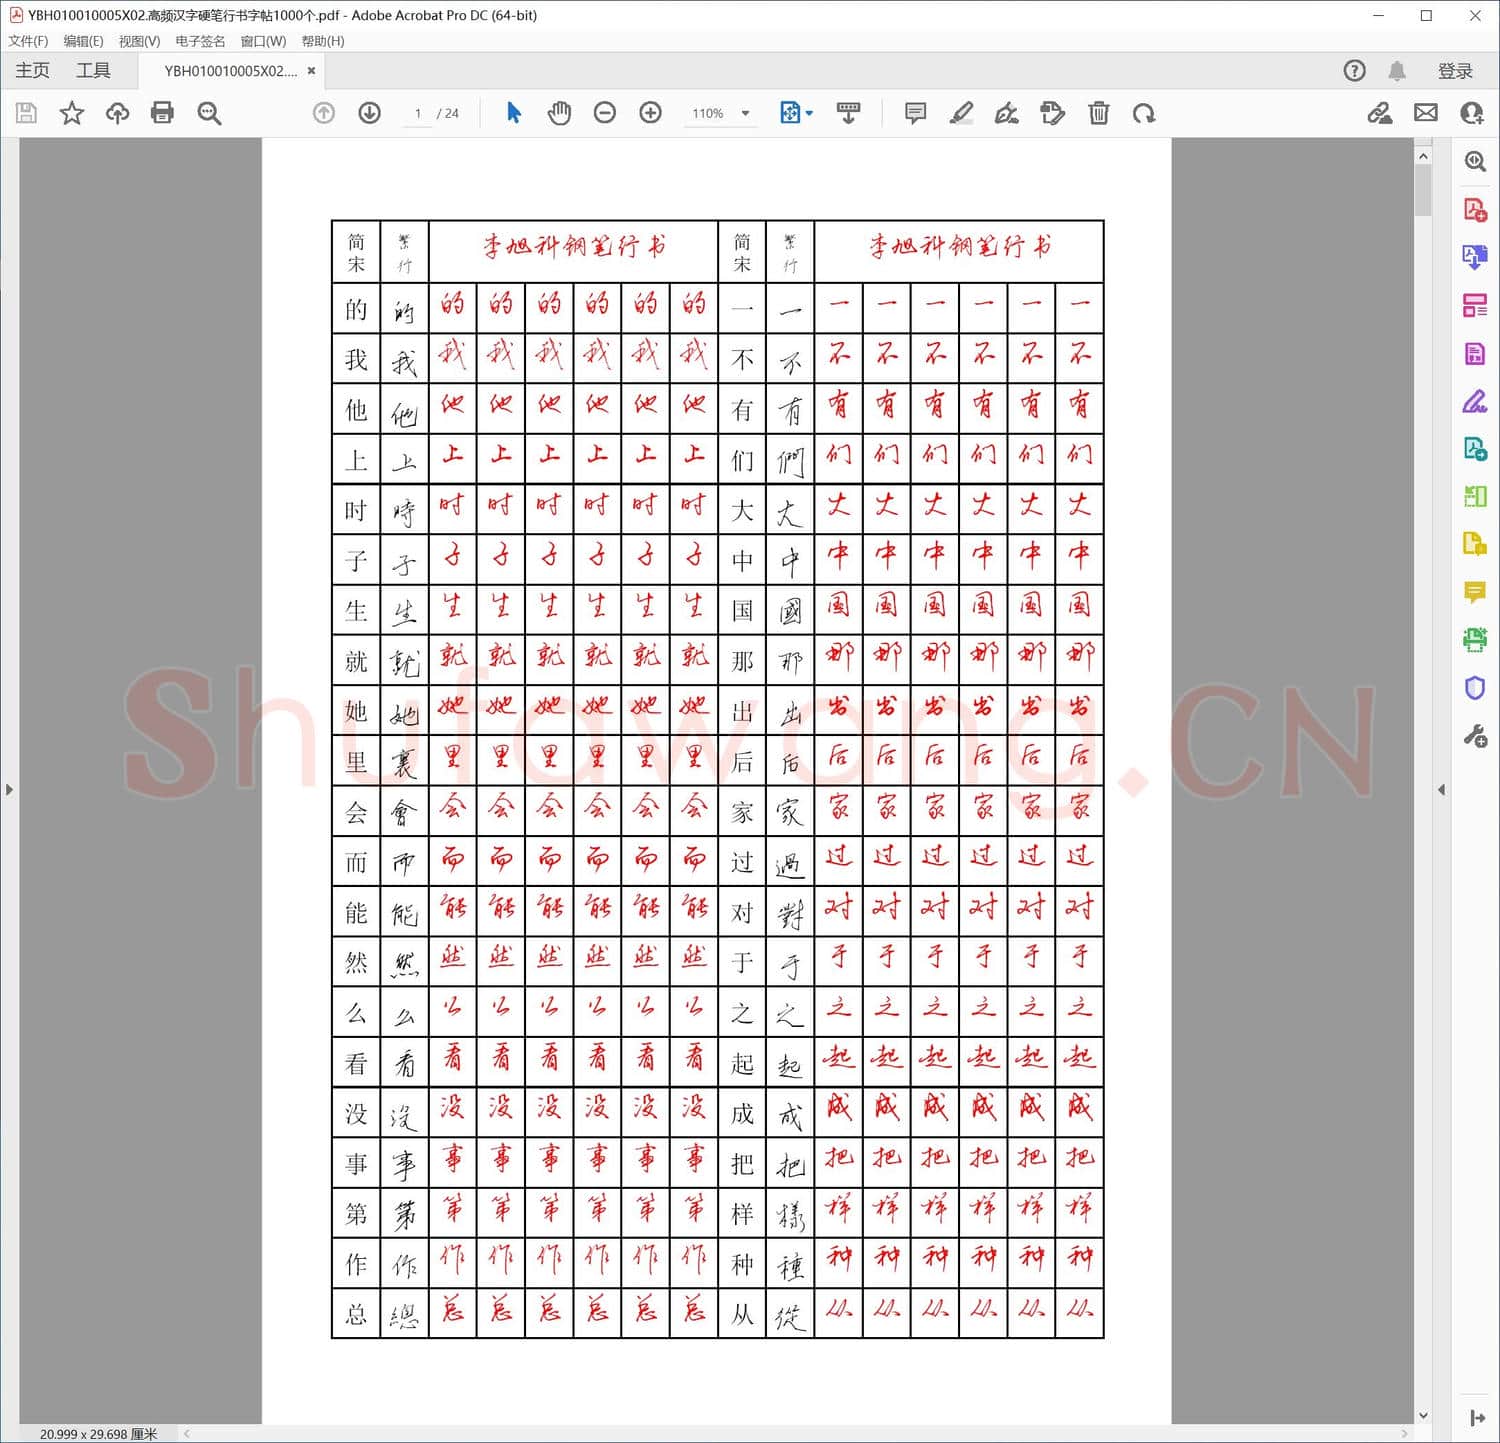Image resolution: width=1500 pixels, height=1443 pixels.
Task: Click the 登录 sign-in button
Action: coord(1455,71)
